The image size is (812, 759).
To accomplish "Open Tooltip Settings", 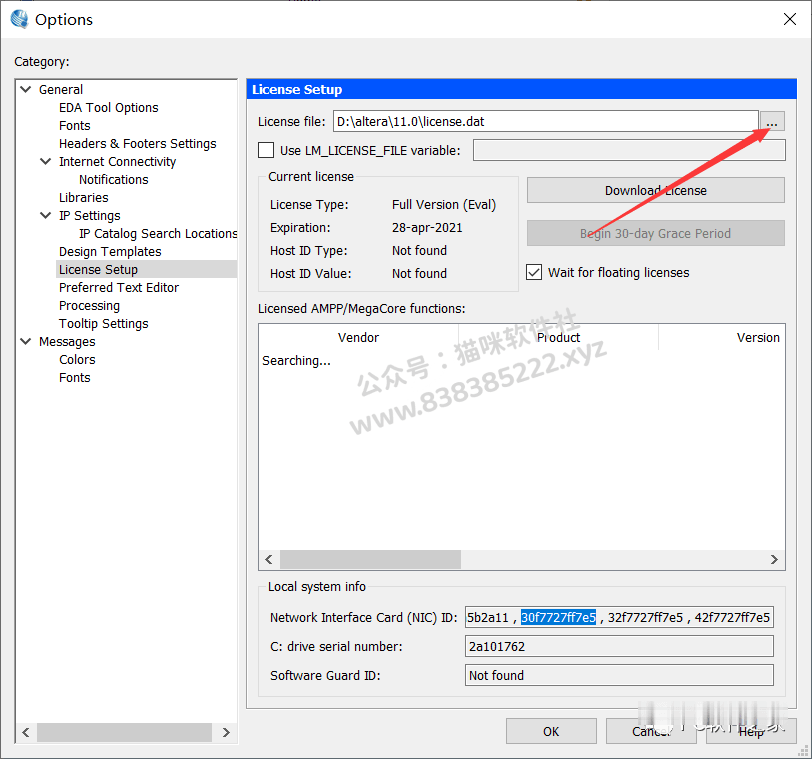I will (x=104, y=324).
